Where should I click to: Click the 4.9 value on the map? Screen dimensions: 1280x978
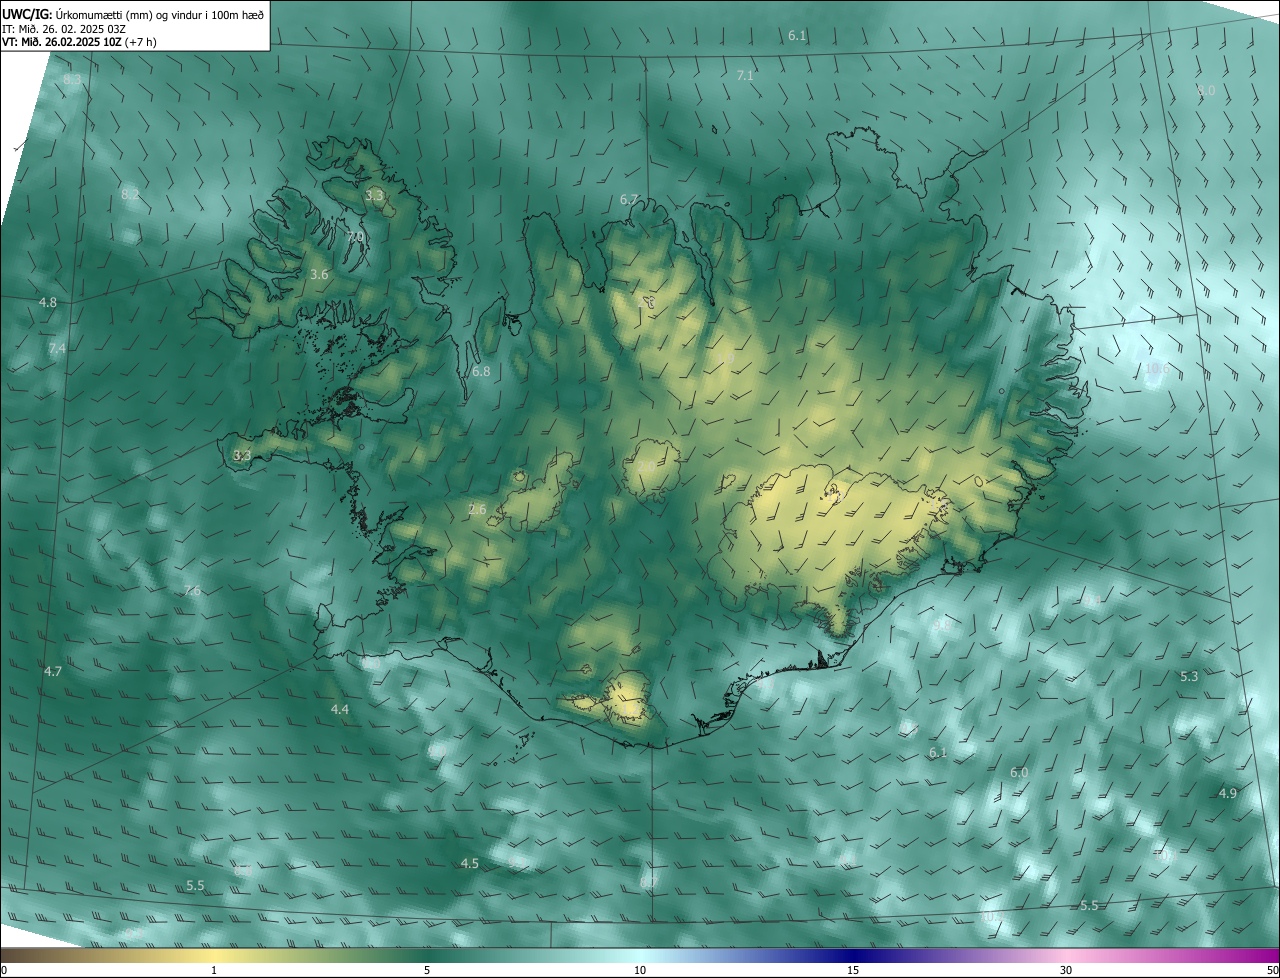tap(1228, 794)
